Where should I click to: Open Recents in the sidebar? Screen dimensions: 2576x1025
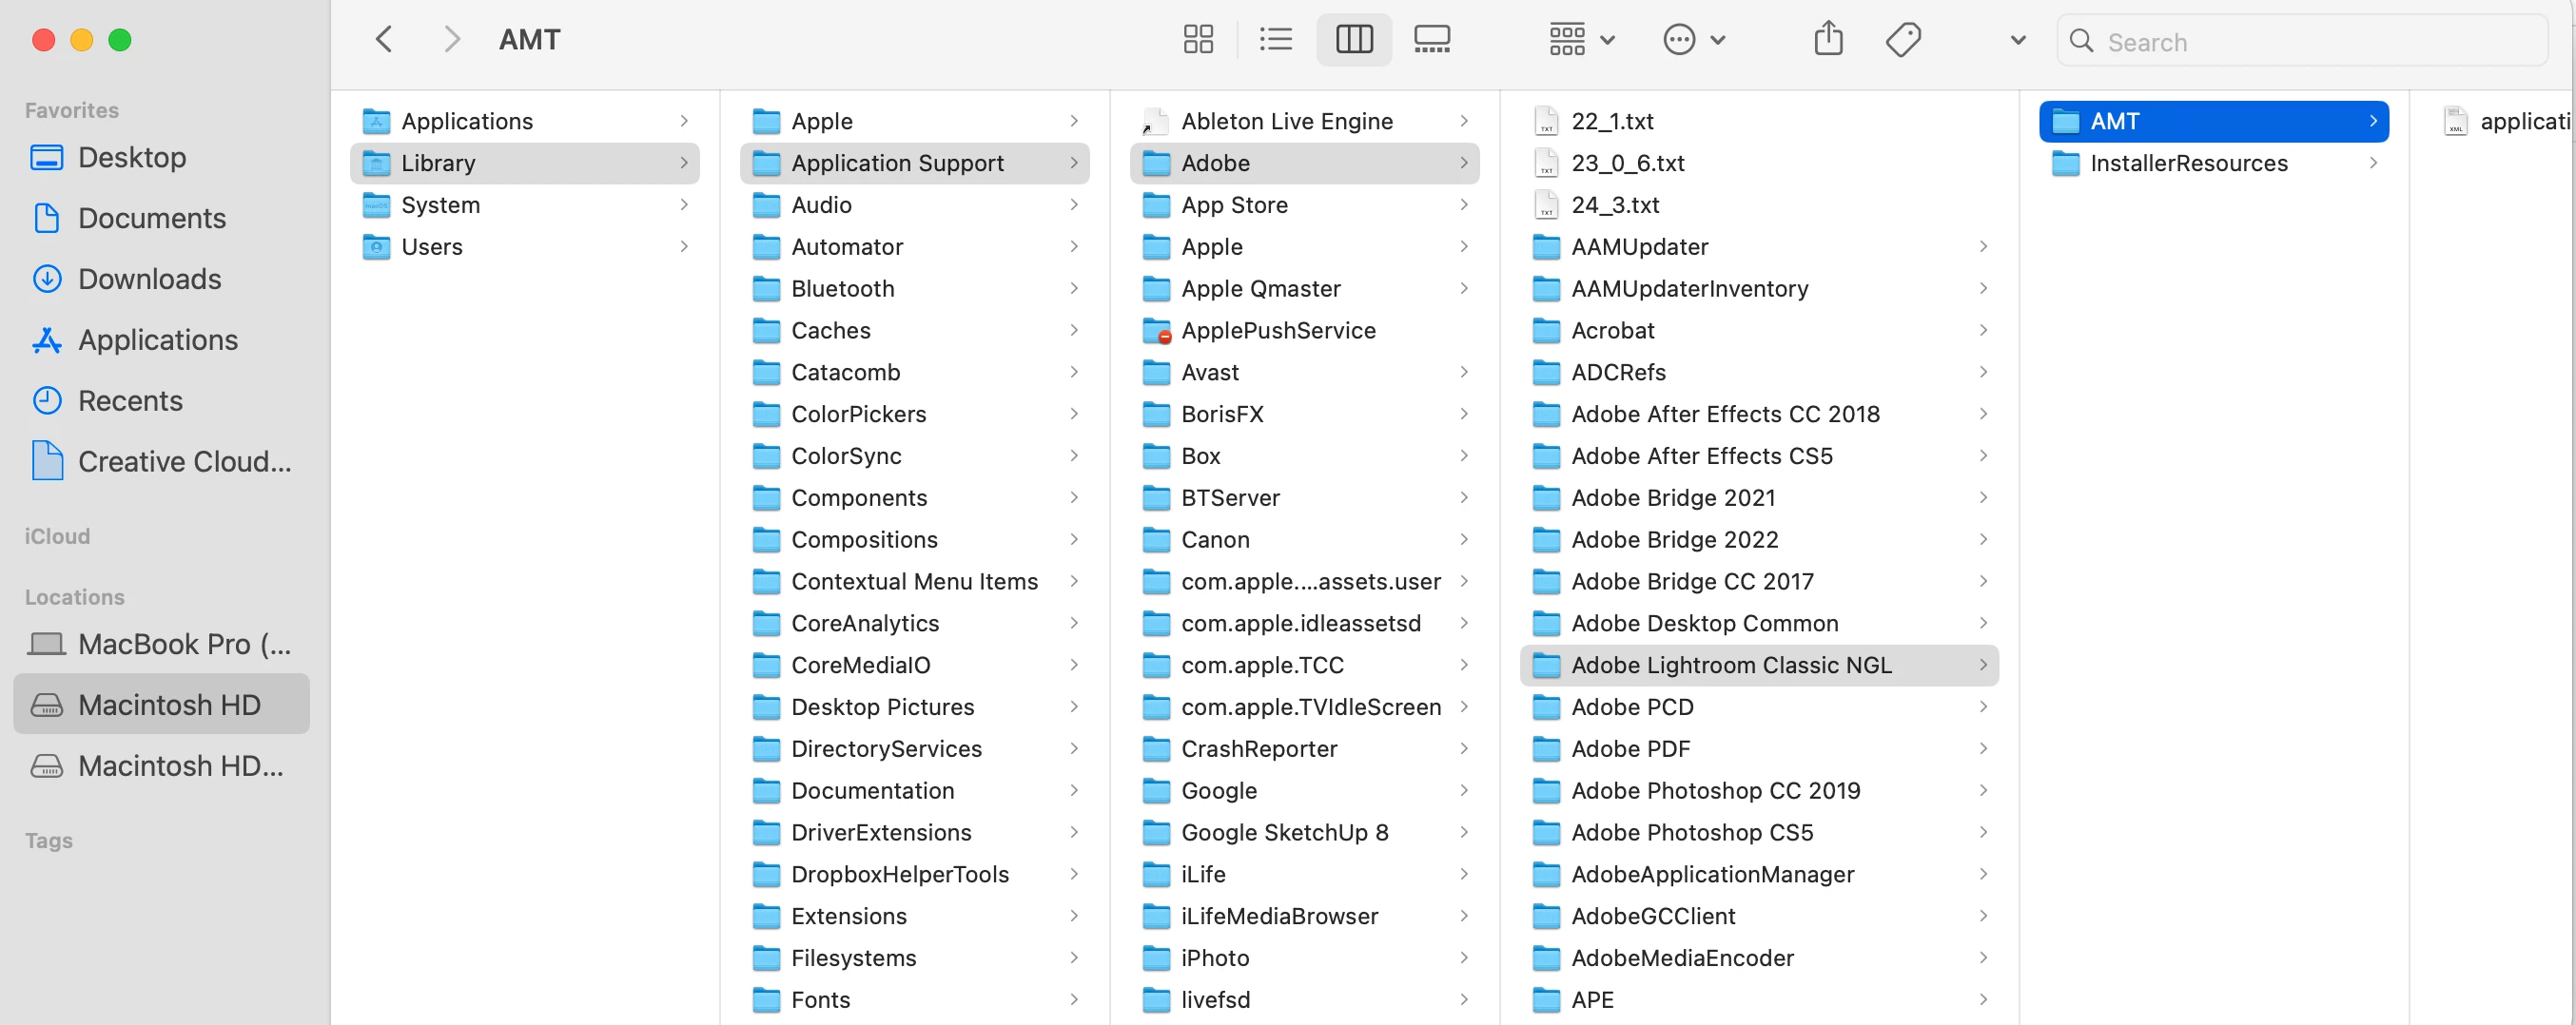[x=160, y=401]
